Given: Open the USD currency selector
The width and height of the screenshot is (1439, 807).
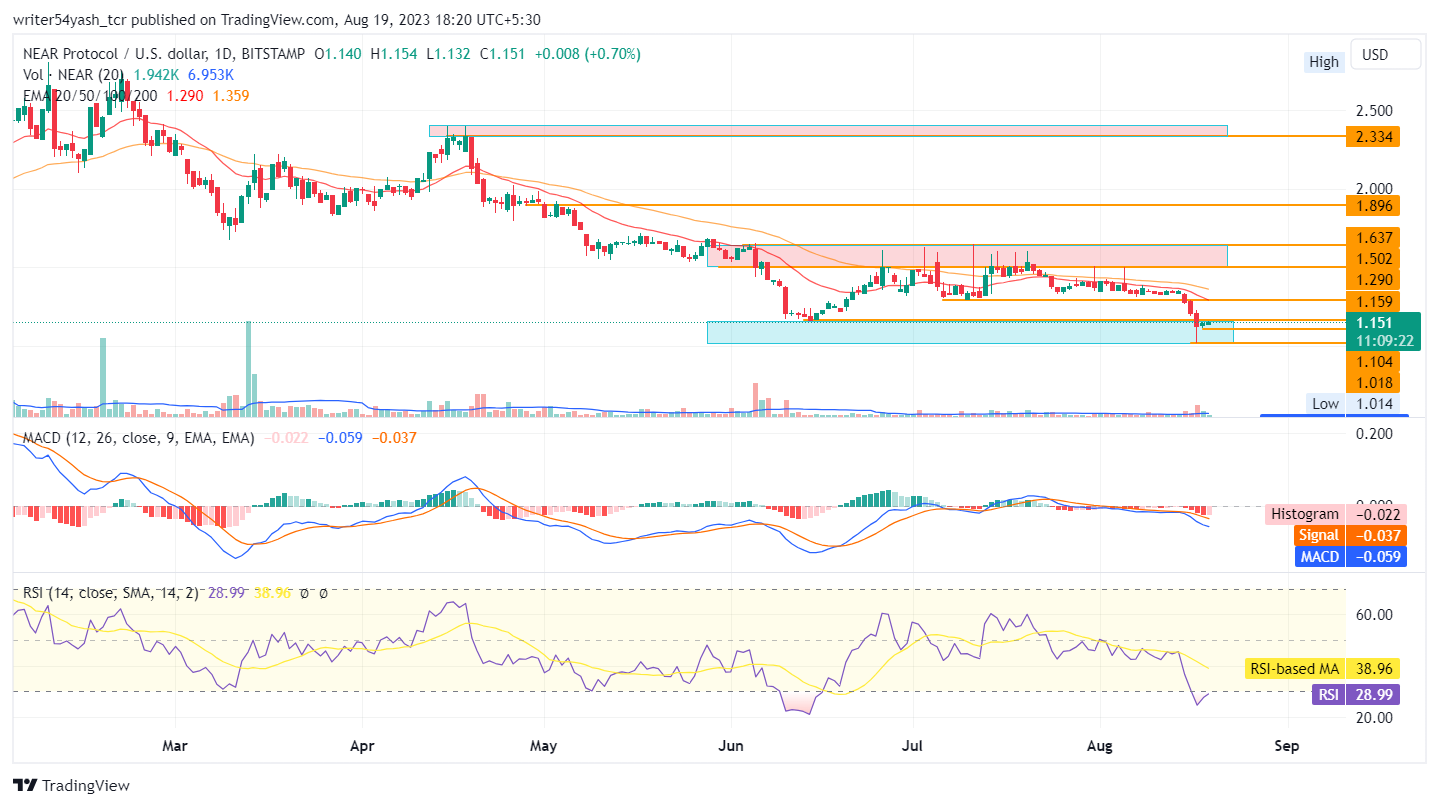Looking at the screenshot, I should click(x=1385, y=54).
